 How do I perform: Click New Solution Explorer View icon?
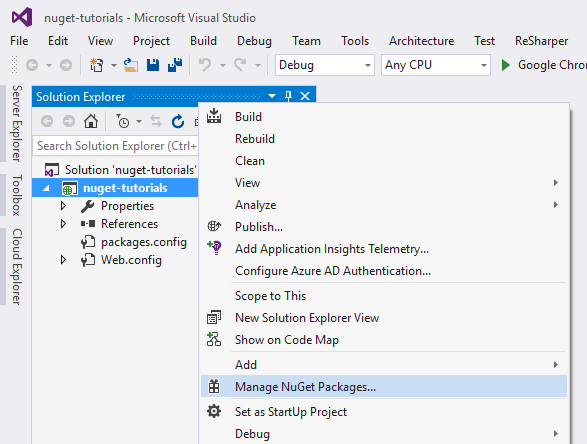[214, 317]
